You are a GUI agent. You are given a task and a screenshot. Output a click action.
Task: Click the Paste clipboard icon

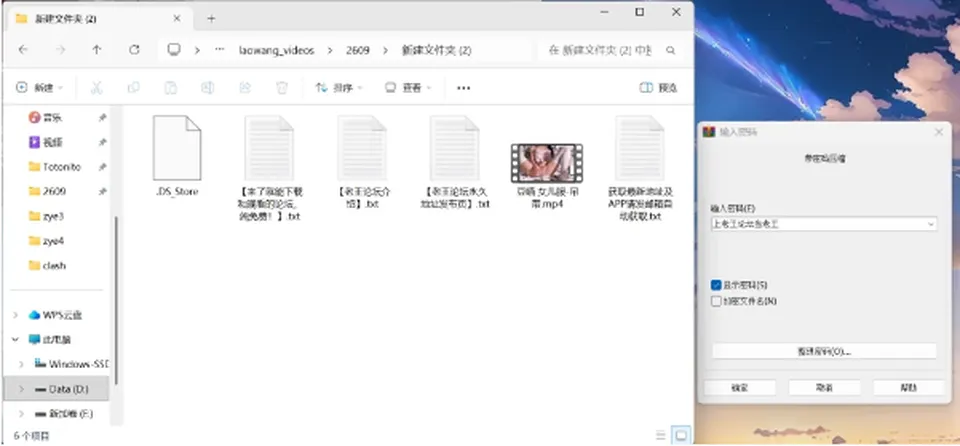pyautogui.click(x=171, y=88)
